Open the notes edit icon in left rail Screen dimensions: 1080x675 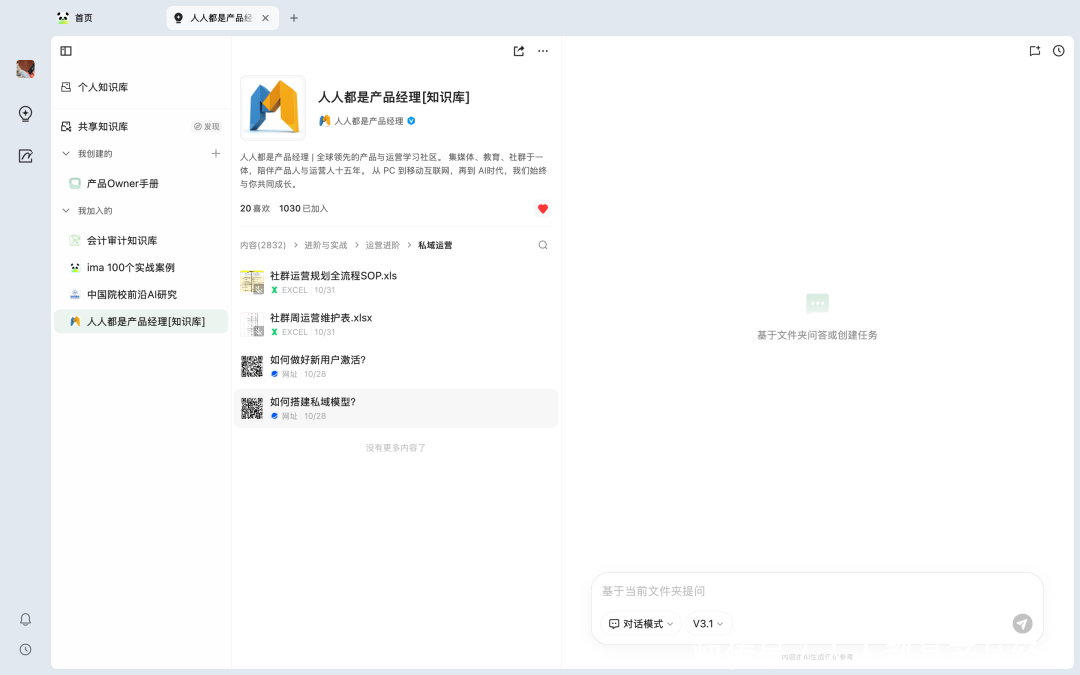tap(26, 156)
